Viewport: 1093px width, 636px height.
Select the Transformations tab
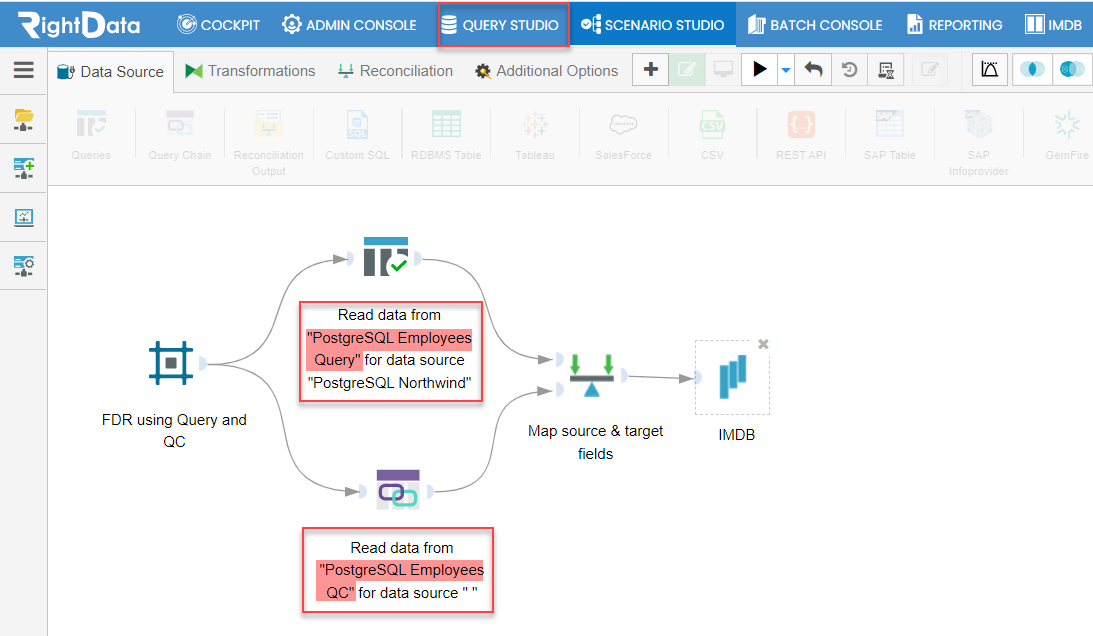[250, 71]
